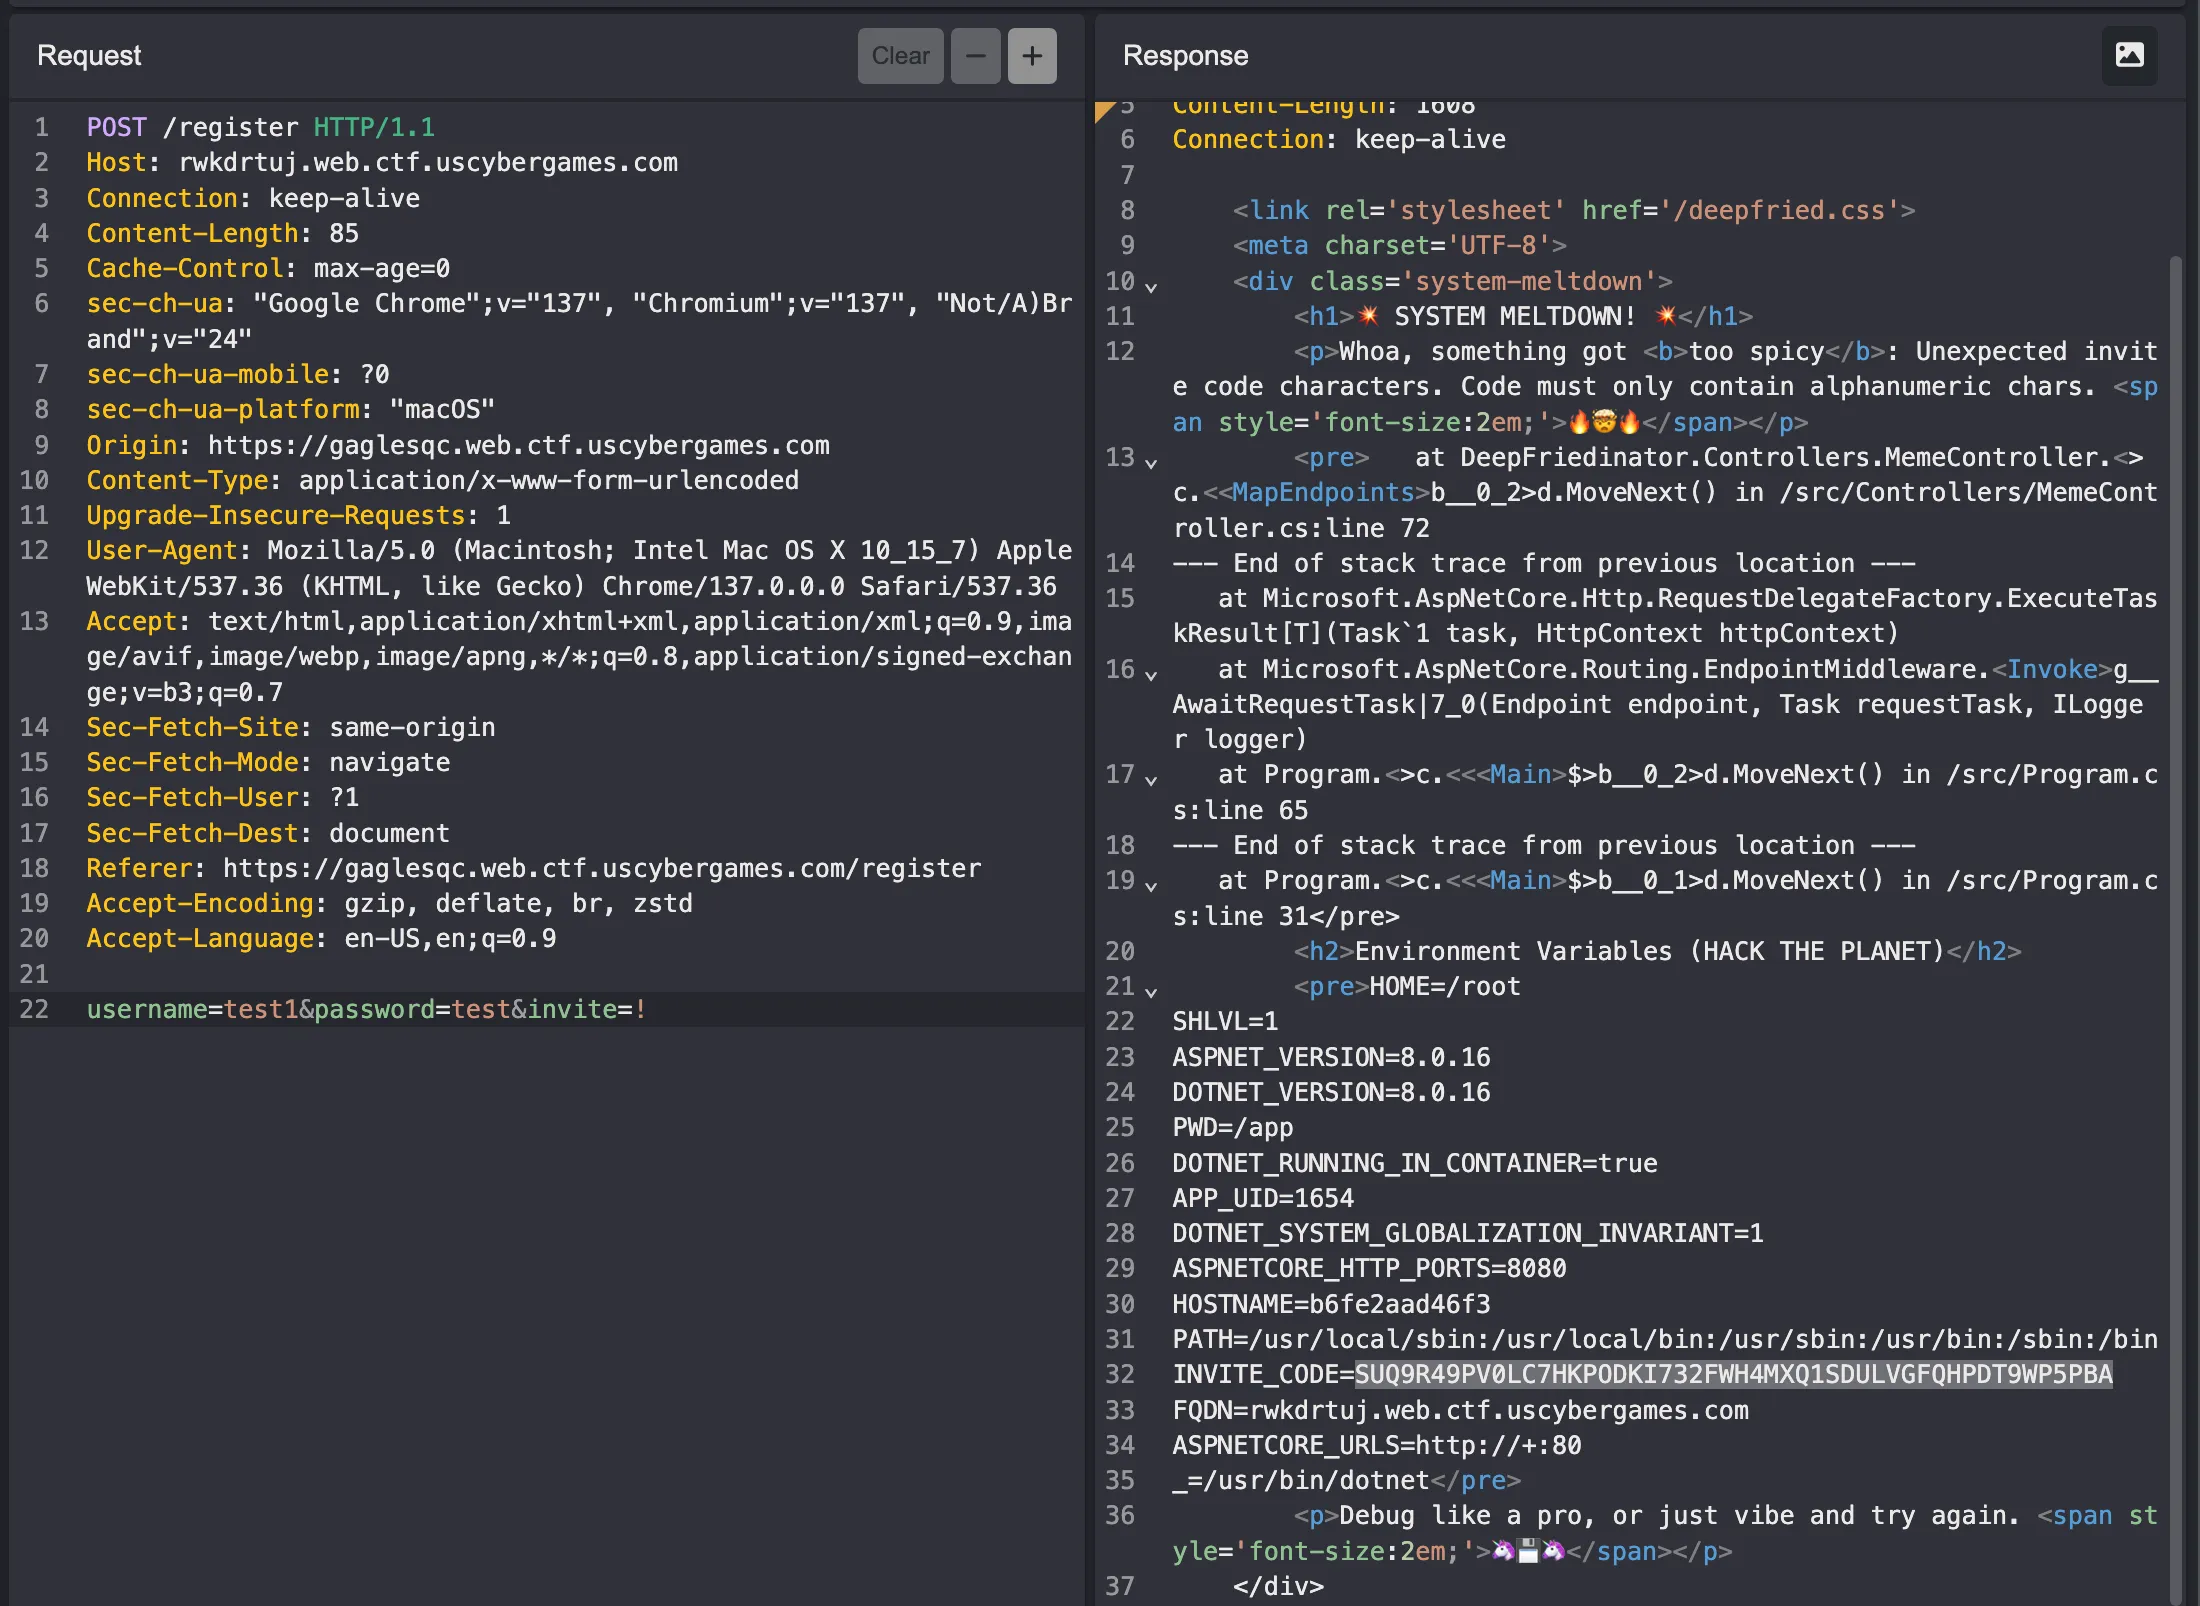Click the Host header value in request
Image resolution: width=2200 pixels, height=1606 pixels.
click(x=428, y=162)
